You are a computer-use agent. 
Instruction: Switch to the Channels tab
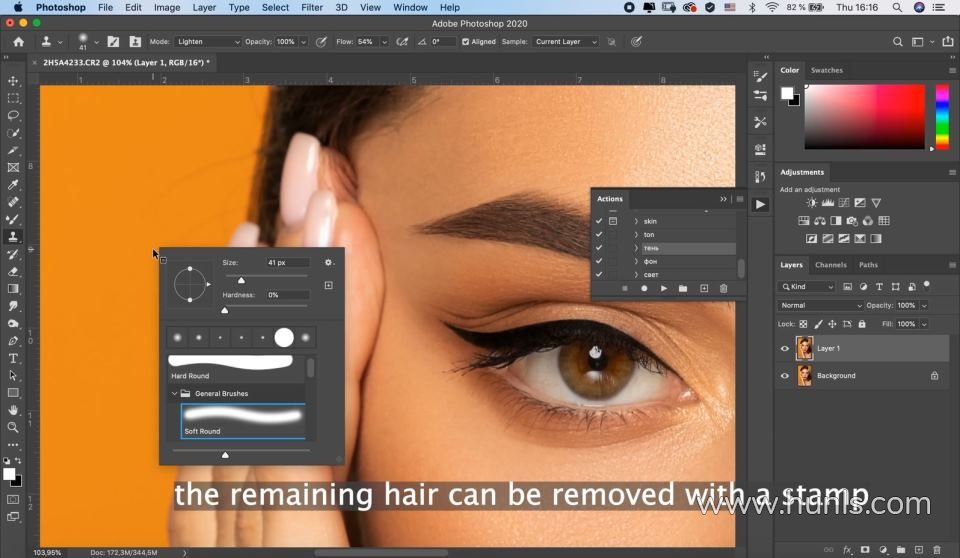pyautogui.click(x=830, y=265)
